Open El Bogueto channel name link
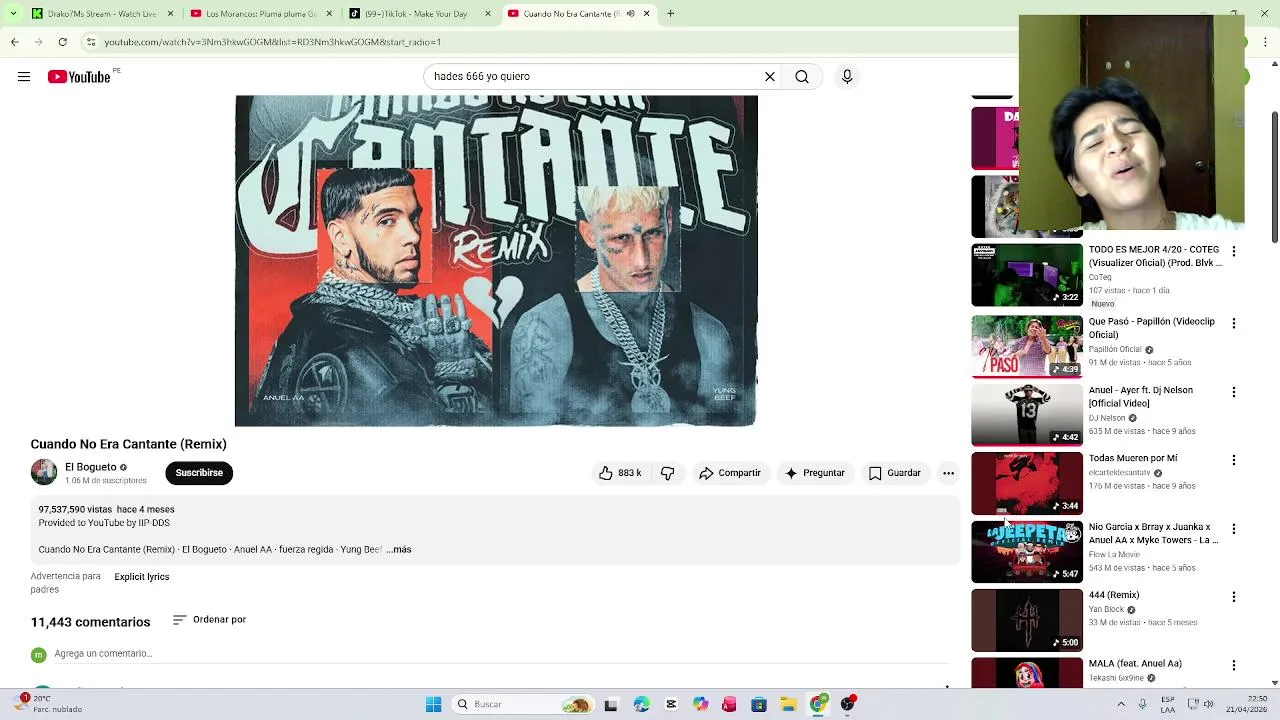Viewport: 1280px width, 720px height. (x=90, y=467)
